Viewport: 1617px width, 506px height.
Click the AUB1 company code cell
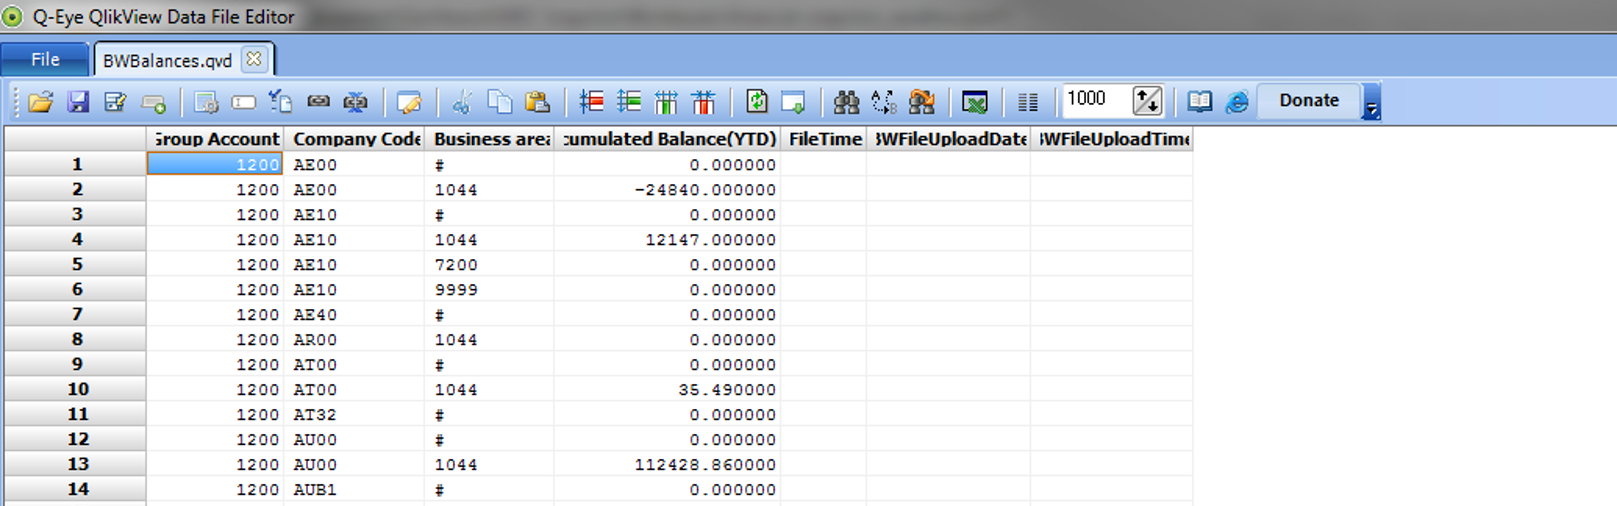pos(354,489)
